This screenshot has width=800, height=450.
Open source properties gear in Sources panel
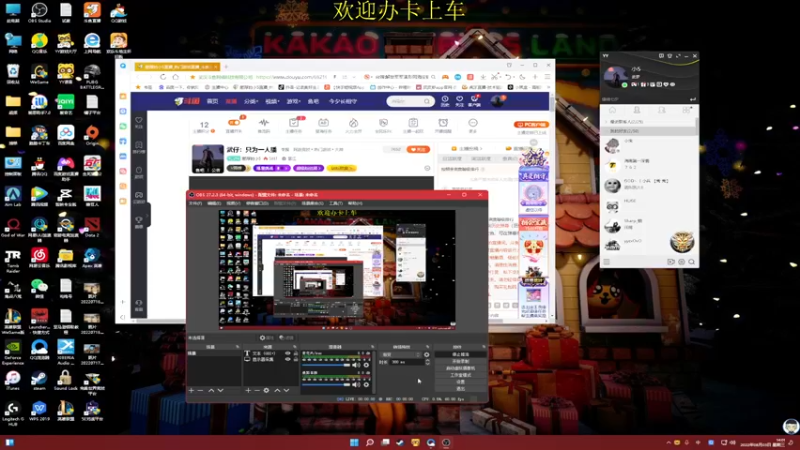(266, 390)
